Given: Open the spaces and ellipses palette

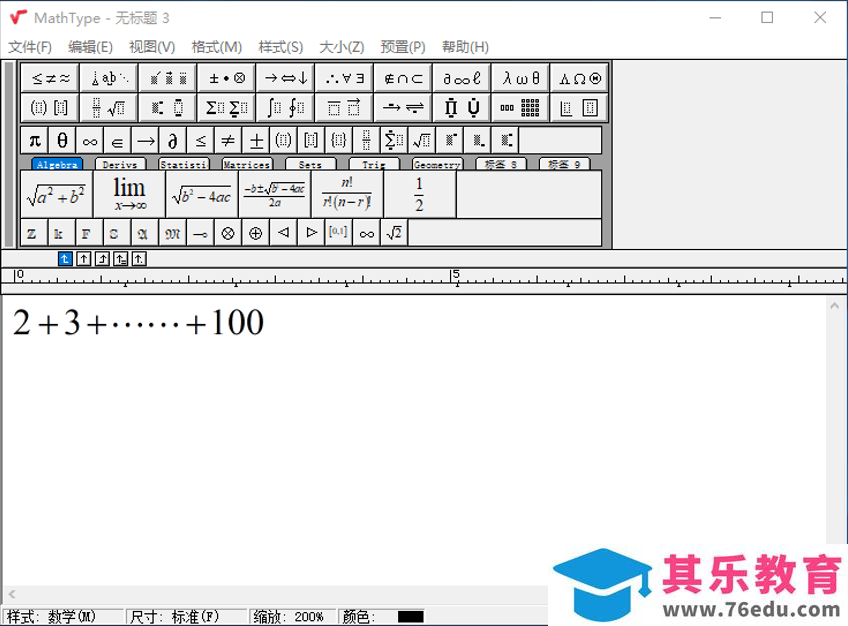Looking at the screenshot, I should click(109, 78).
